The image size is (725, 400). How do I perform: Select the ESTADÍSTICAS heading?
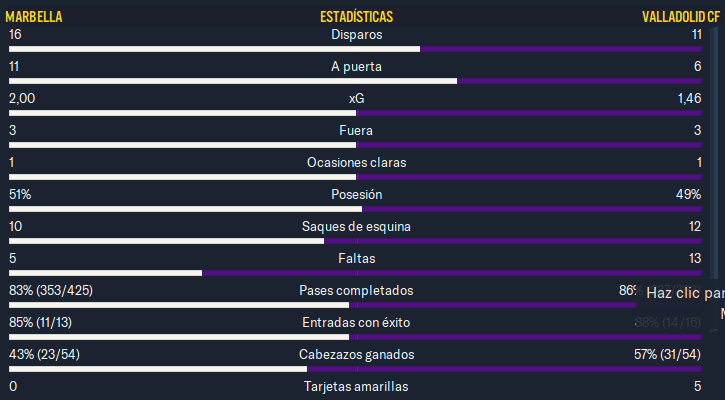356,17
